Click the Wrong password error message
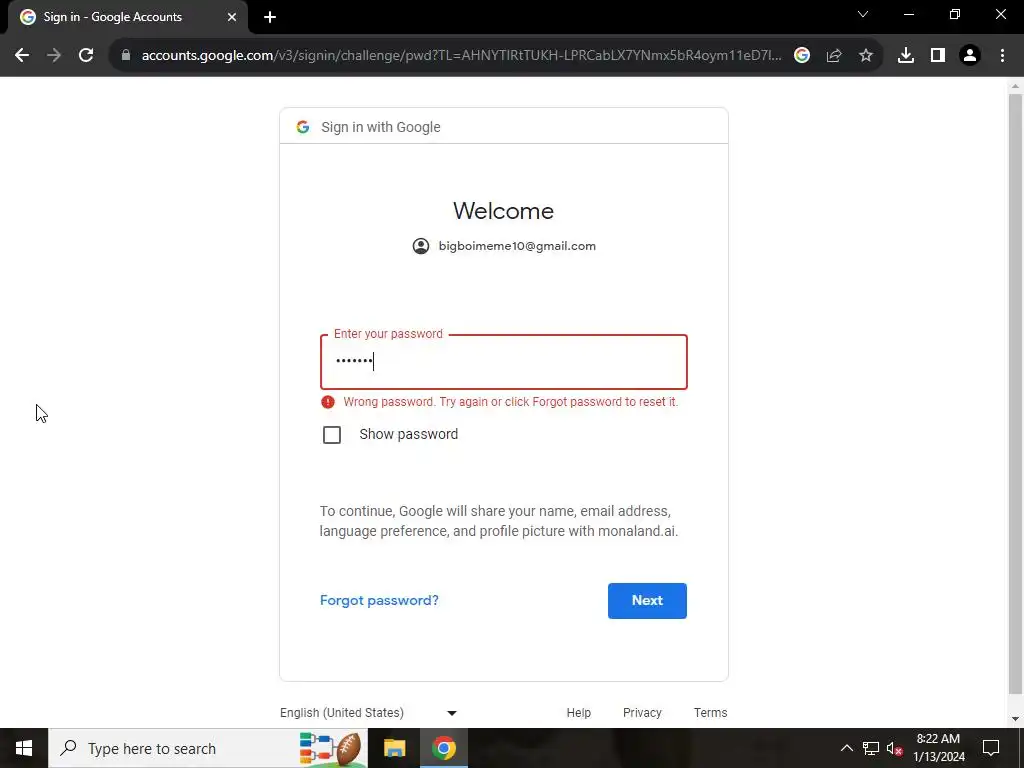The height and width of the screenshot is (768, 1024). [x=511, y=402]
